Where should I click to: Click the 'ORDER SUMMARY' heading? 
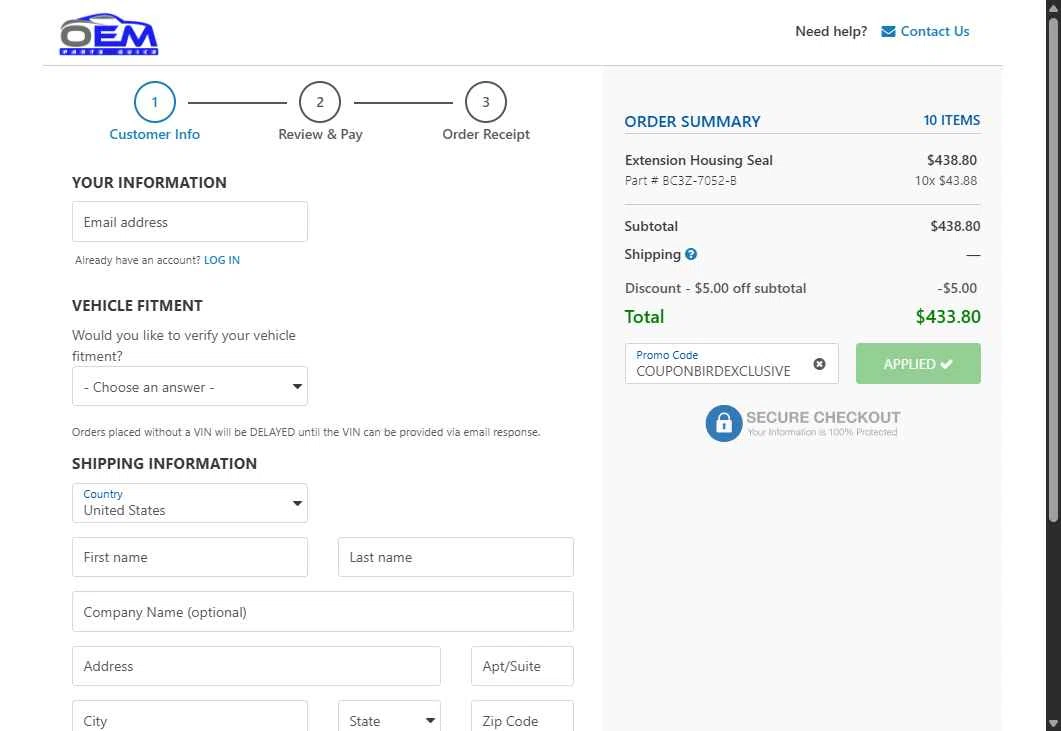(692, 122)
